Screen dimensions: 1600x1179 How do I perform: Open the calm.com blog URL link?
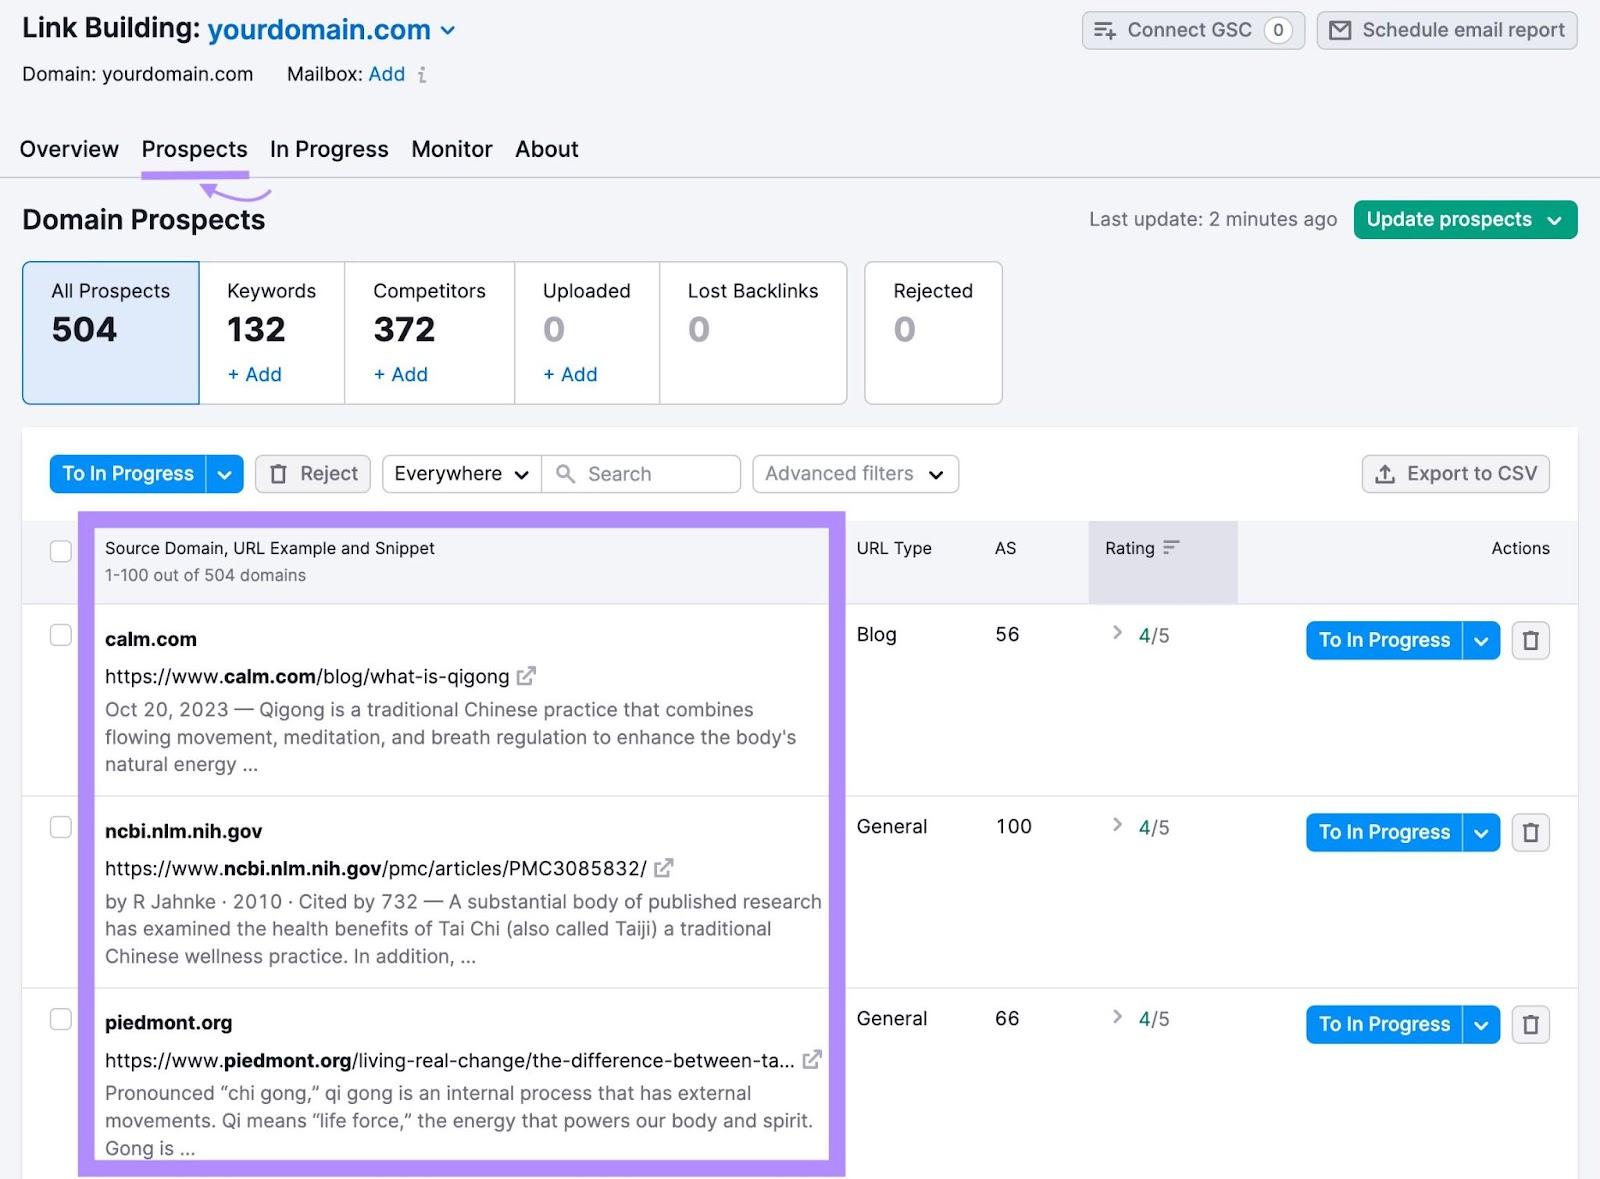tap(307, 677)
